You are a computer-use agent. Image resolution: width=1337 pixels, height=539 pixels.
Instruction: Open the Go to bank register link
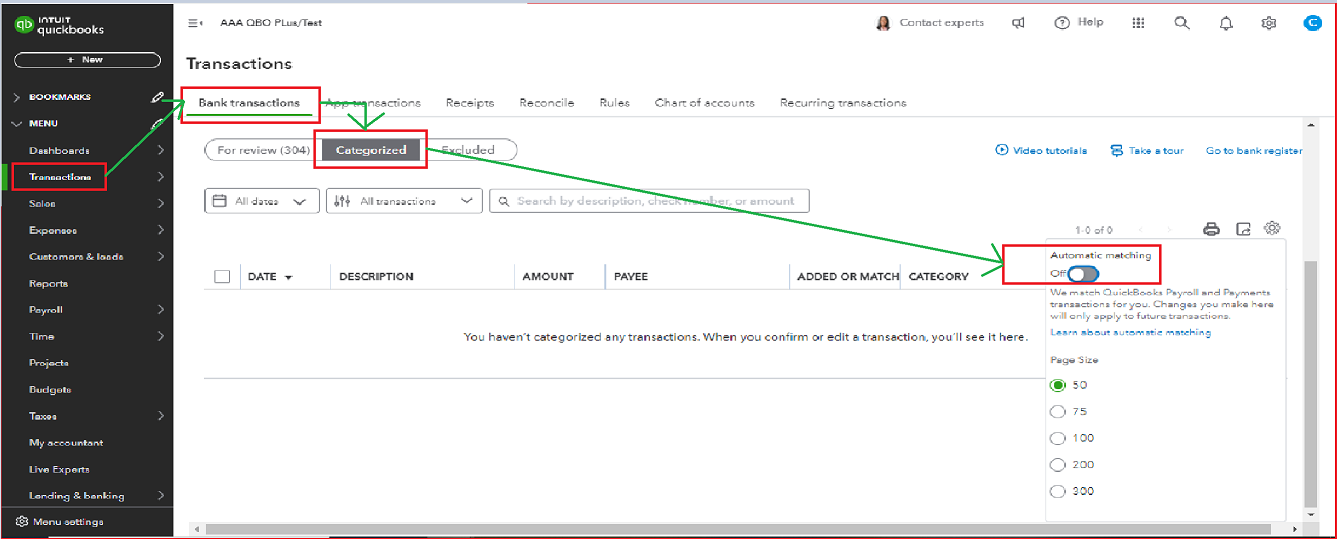pyautogui.click(x=1254, y=150)
